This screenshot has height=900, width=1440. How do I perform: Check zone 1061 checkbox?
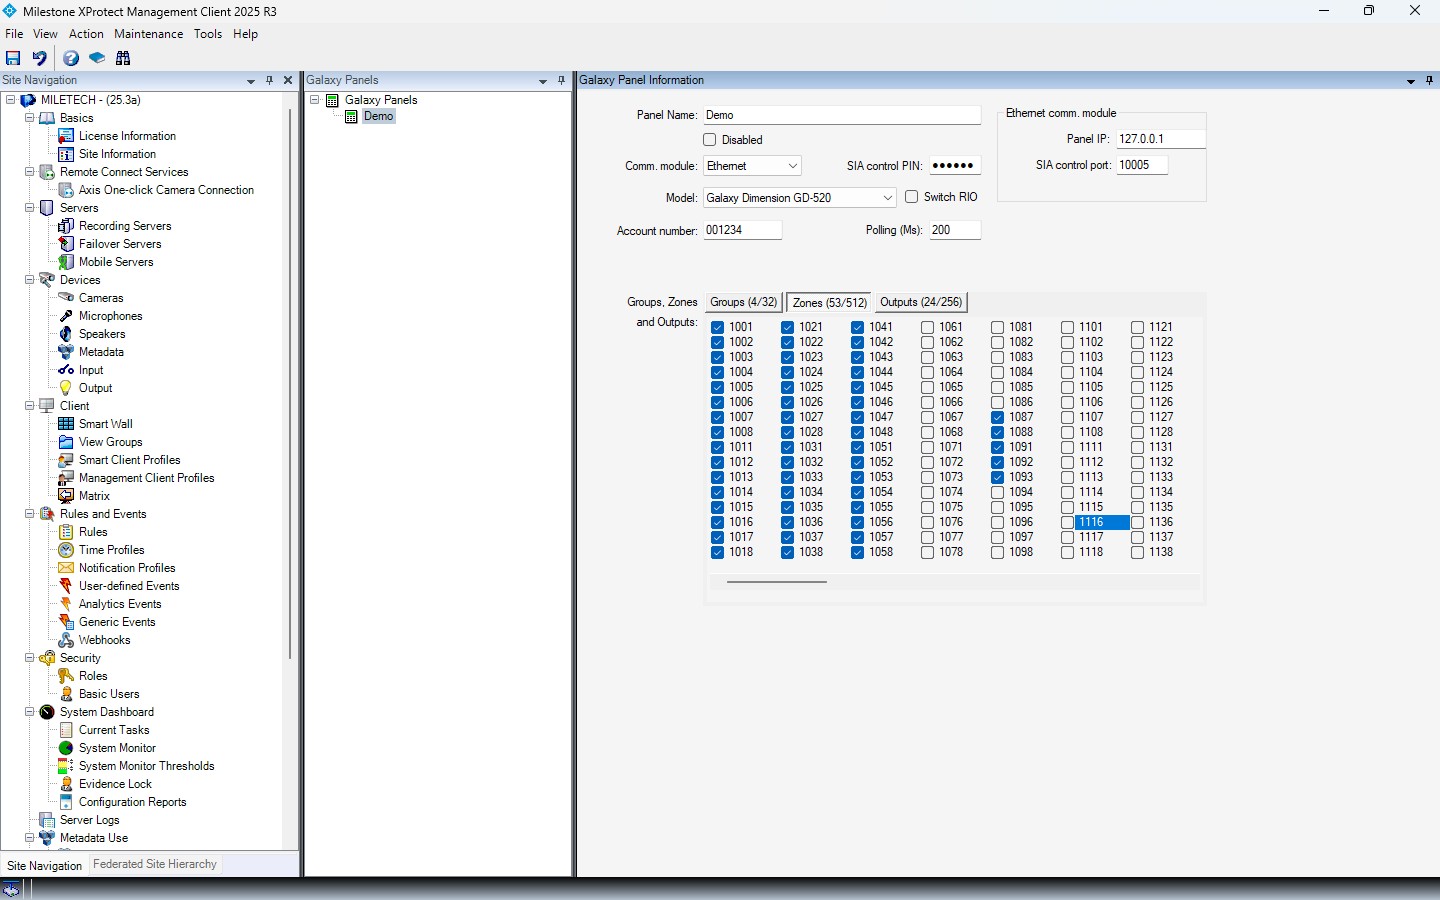pos(927,327)
